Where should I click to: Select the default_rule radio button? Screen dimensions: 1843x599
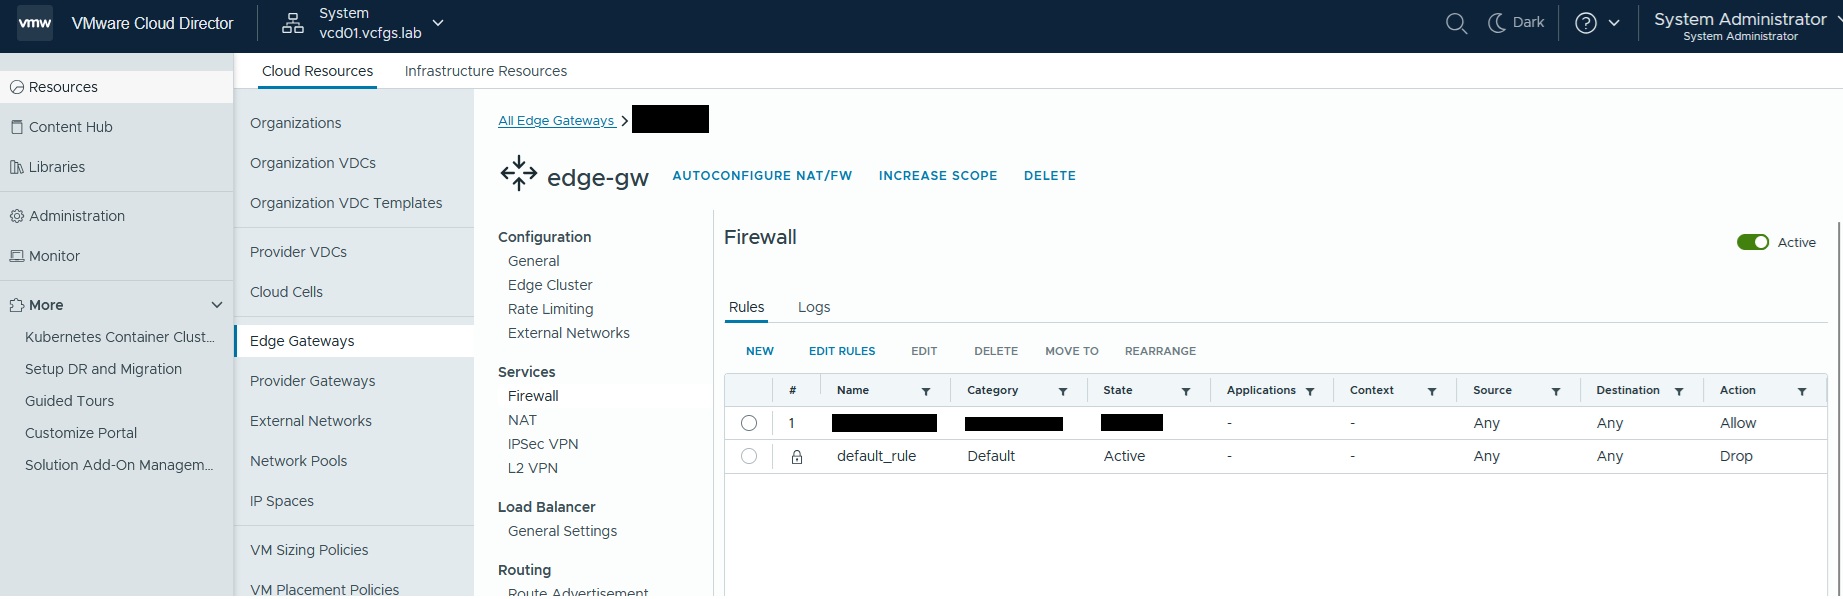pyautogui.click(x=749, y=456)
